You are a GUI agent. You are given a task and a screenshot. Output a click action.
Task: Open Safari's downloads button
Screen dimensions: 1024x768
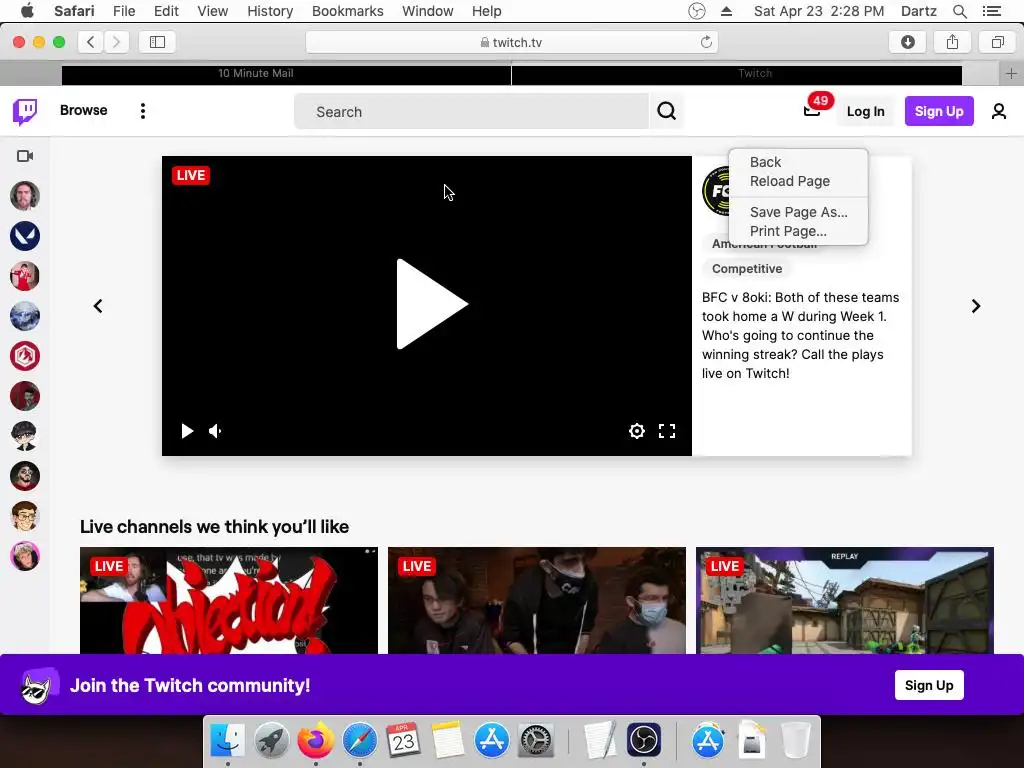tap(908, 42)
